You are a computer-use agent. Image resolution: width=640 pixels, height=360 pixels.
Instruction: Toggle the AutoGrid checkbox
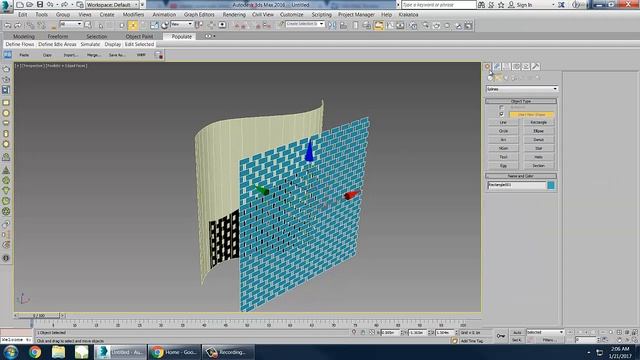coord(501,107)
